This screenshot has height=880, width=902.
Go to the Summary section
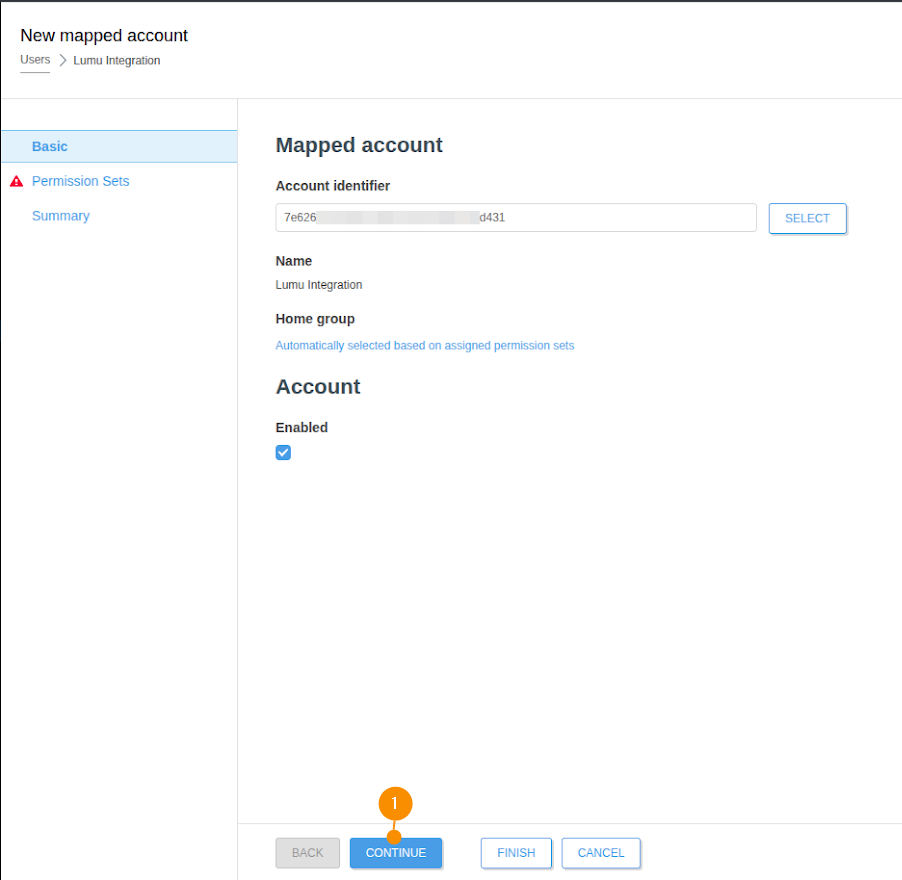pyautogui.click(x=60, y=216)
